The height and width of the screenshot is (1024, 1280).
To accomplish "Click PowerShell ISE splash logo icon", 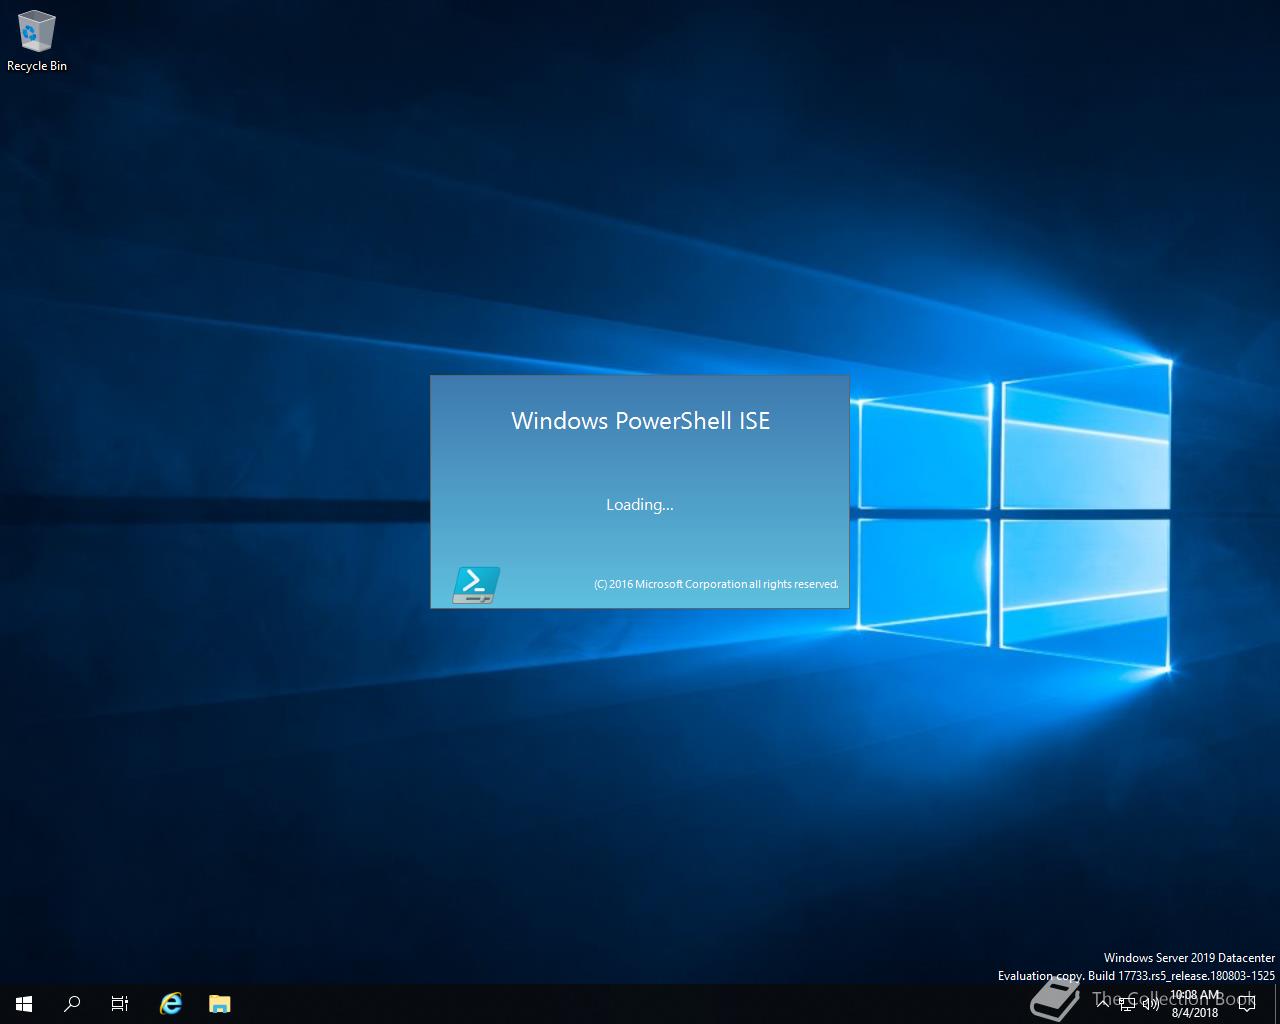I will (476, 584).
